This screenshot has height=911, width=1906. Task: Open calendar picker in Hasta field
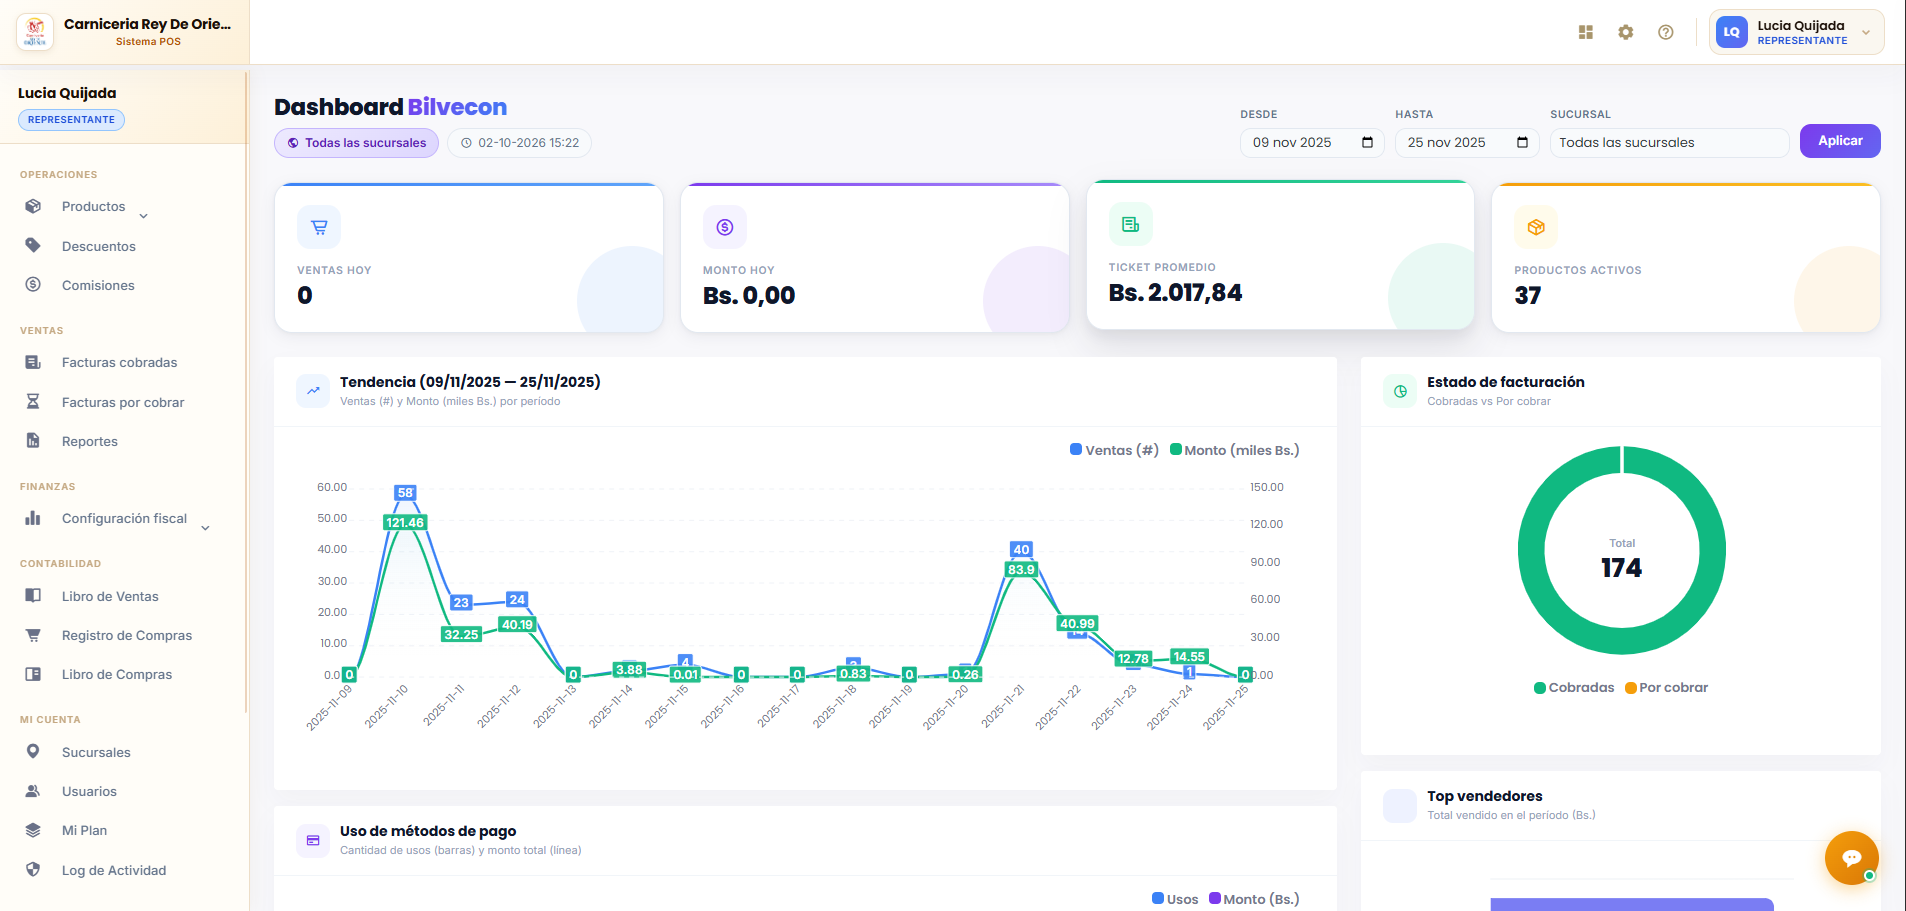(x=1522, y=142)
